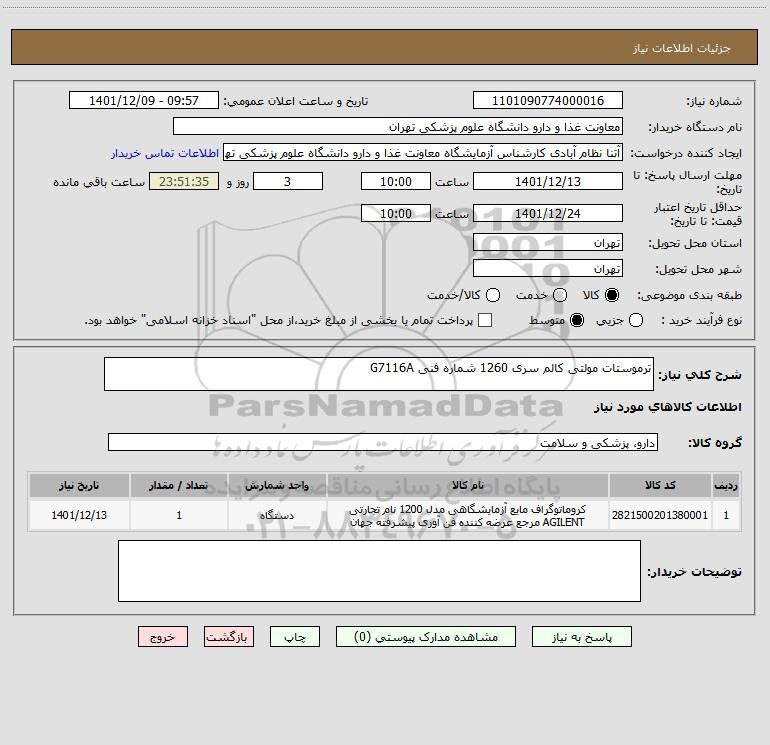Click the response deadline date 1401/12/13 field
This screenshot has width=770, height=745.
(548, 181)
